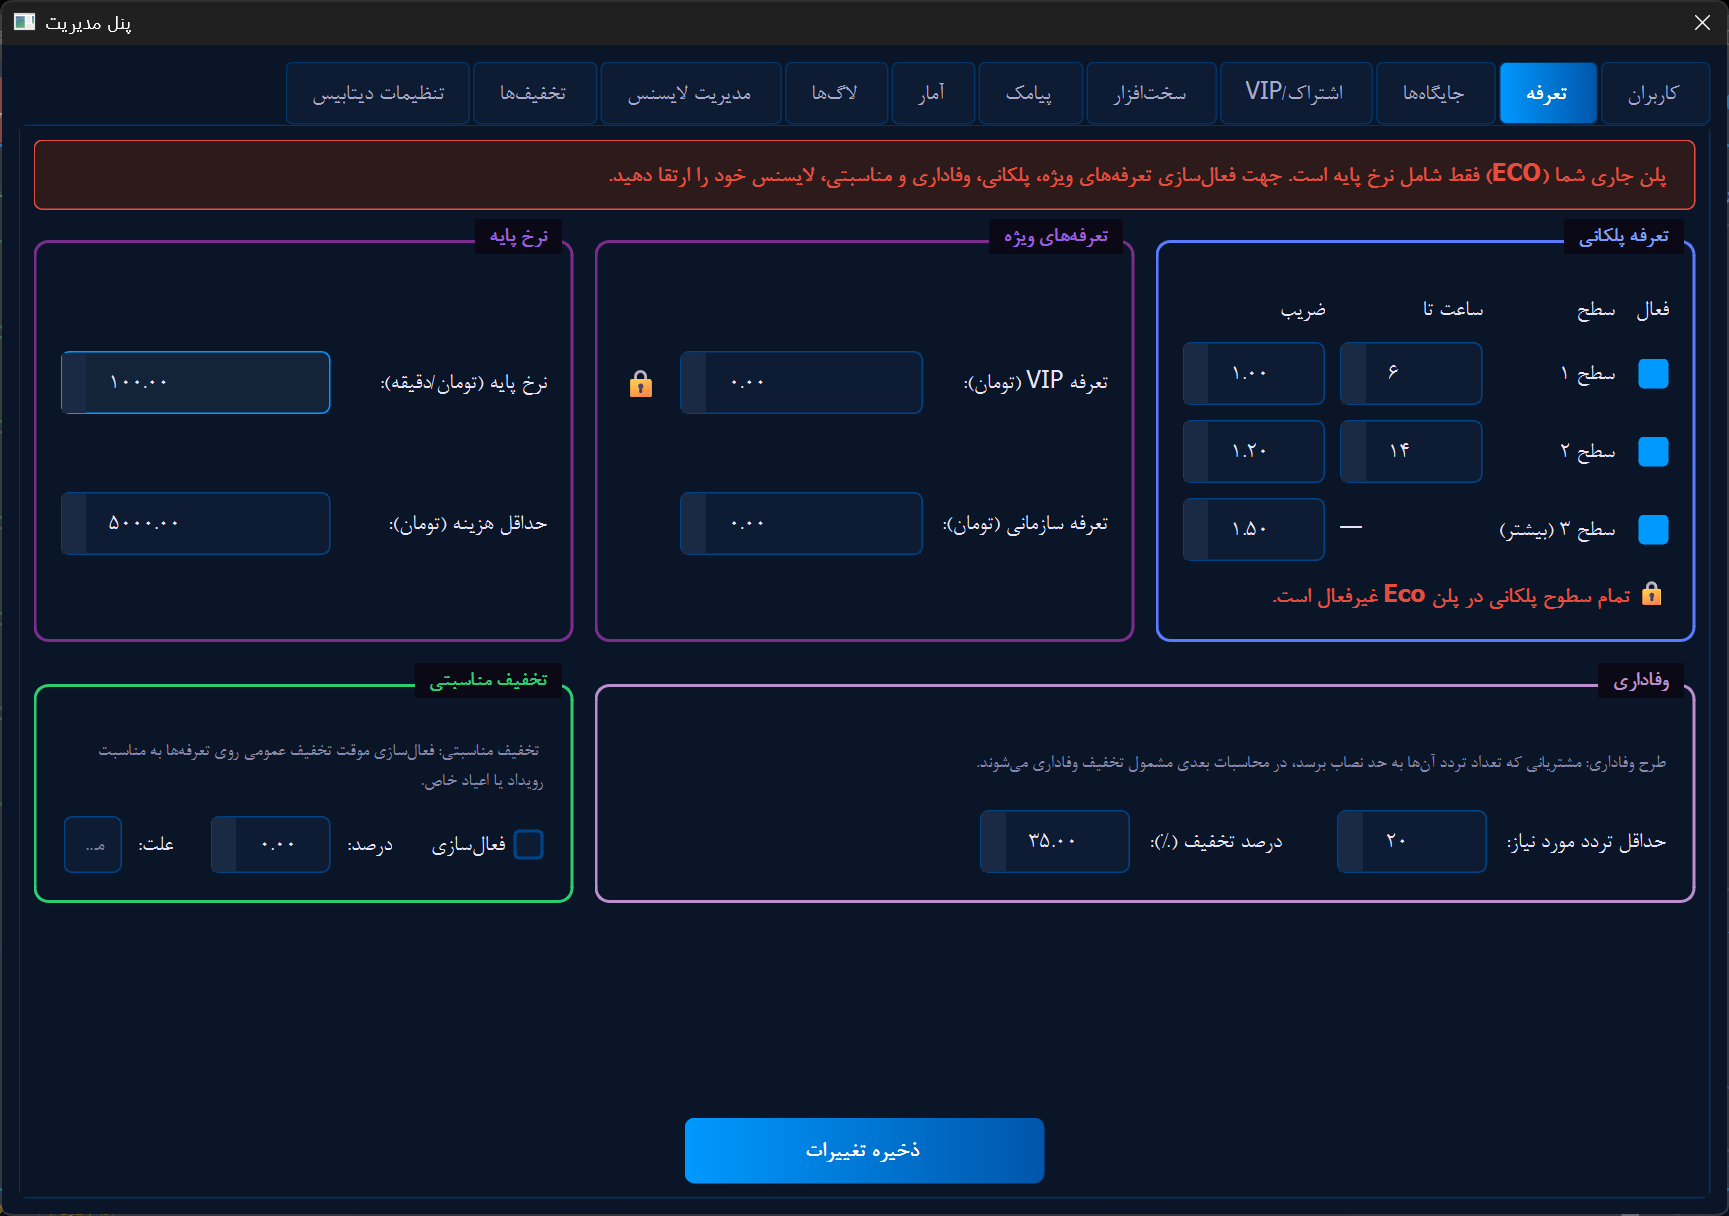Click the app icon in title bar
This screenshot has width=1729, height=1216.
pyautogui.click(x=24, y=22)
